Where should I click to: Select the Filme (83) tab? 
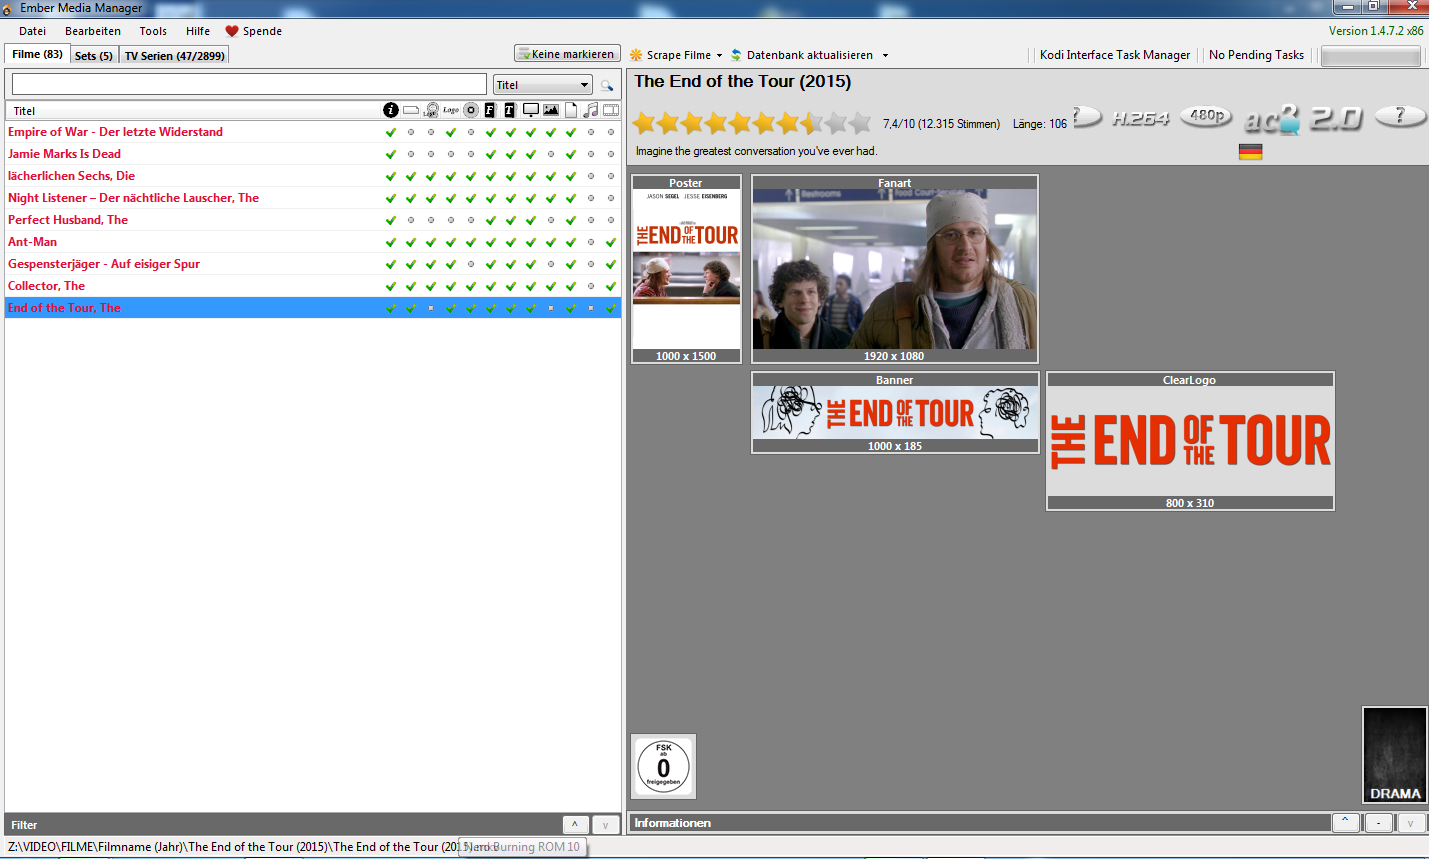click(x=37, y=54)
